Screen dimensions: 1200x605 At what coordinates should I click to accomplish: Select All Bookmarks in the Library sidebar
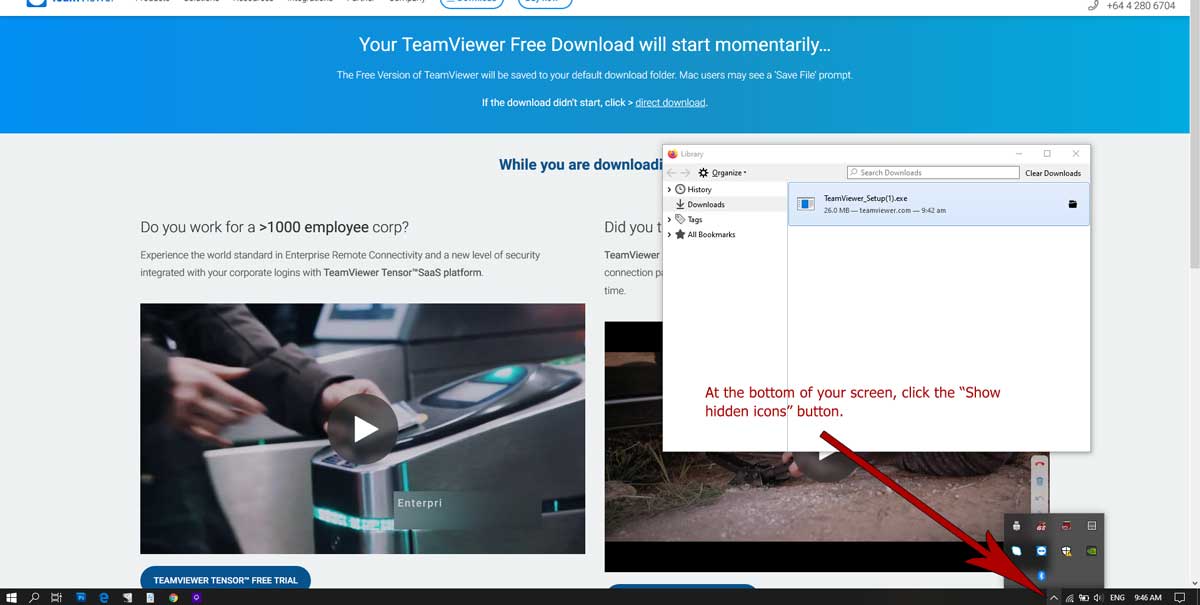click(x=711, y=234)
